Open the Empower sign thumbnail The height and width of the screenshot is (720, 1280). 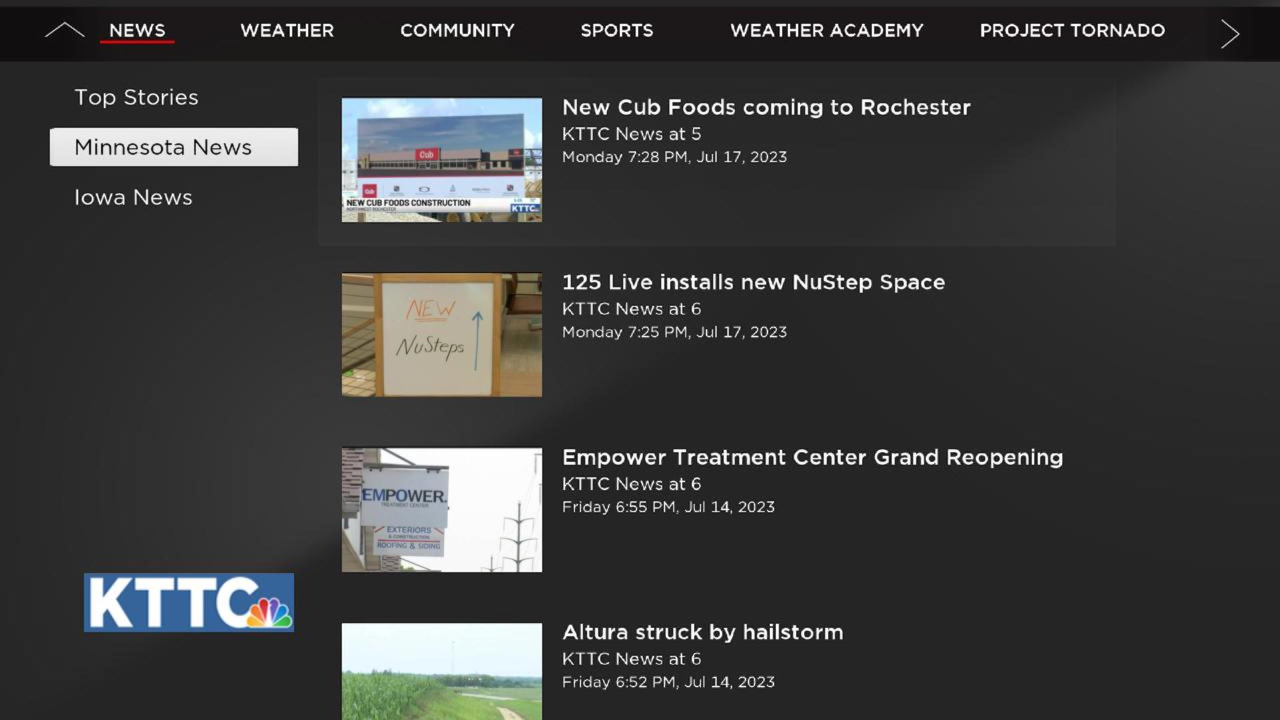pyautogui.click(x=442, y=510)
